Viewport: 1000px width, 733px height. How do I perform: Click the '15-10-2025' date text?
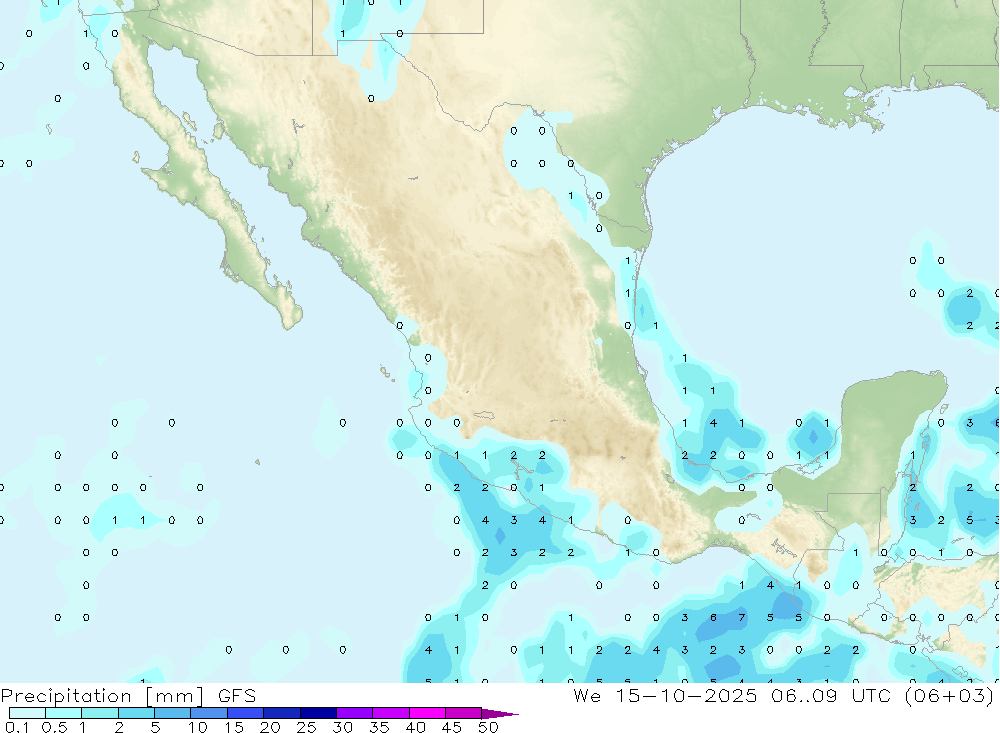pos(686,695)
